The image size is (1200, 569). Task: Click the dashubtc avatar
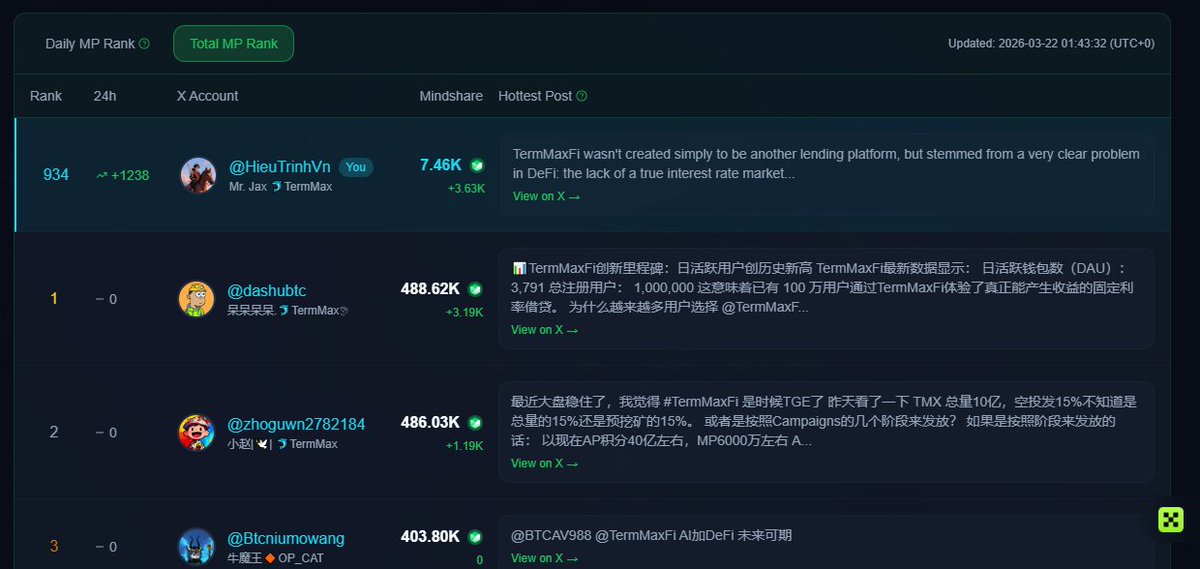point(196,299)
